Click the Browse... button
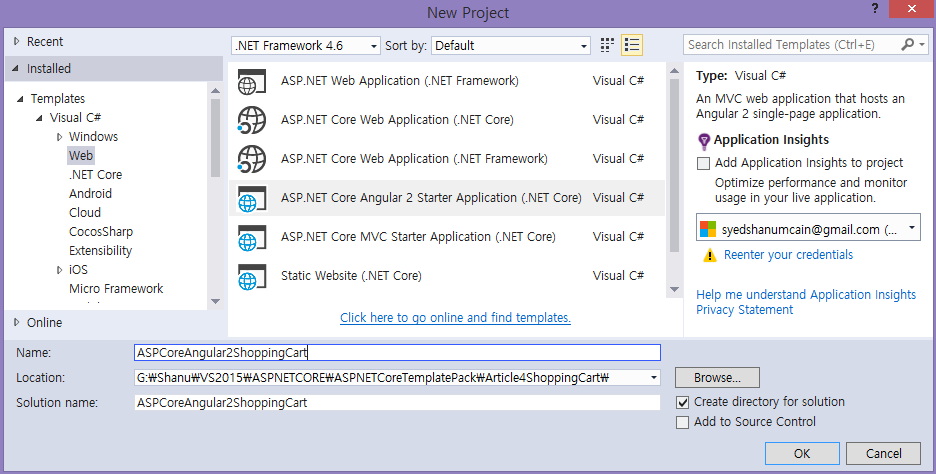Viewport: 936px width, 474px height. pos(717,378)
